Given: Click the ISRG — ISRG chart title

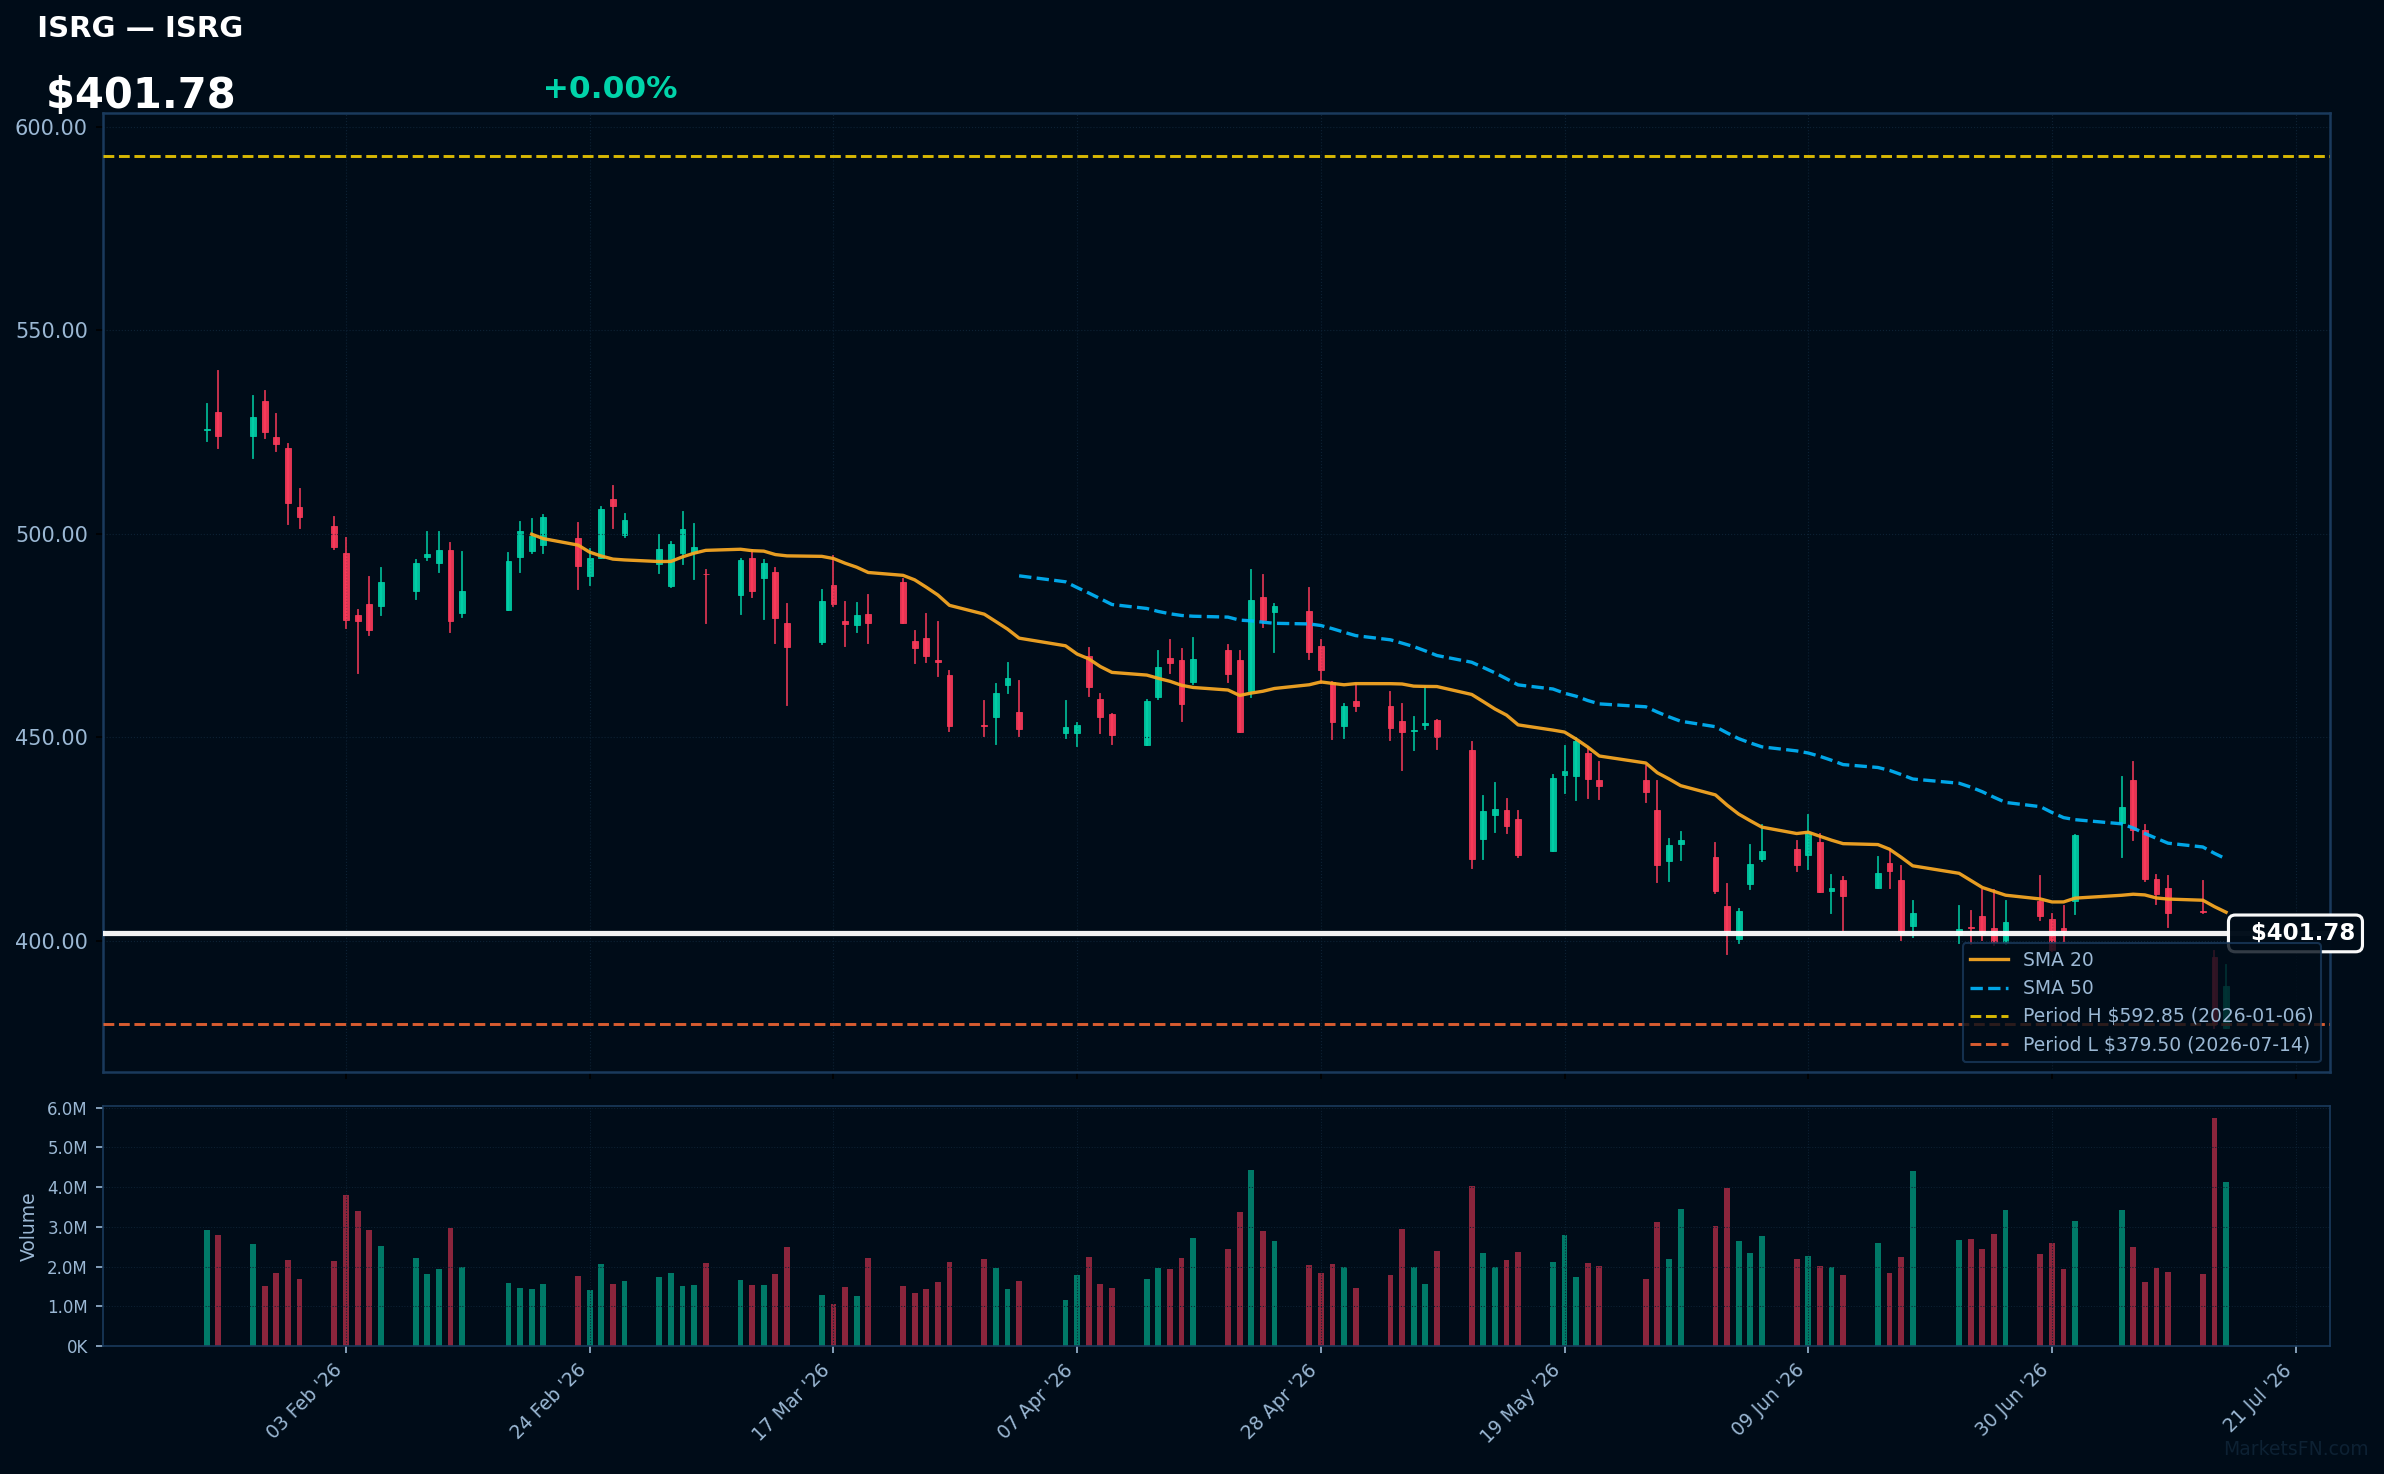Looking at the screenshot, I should click(x=140, y=27).
